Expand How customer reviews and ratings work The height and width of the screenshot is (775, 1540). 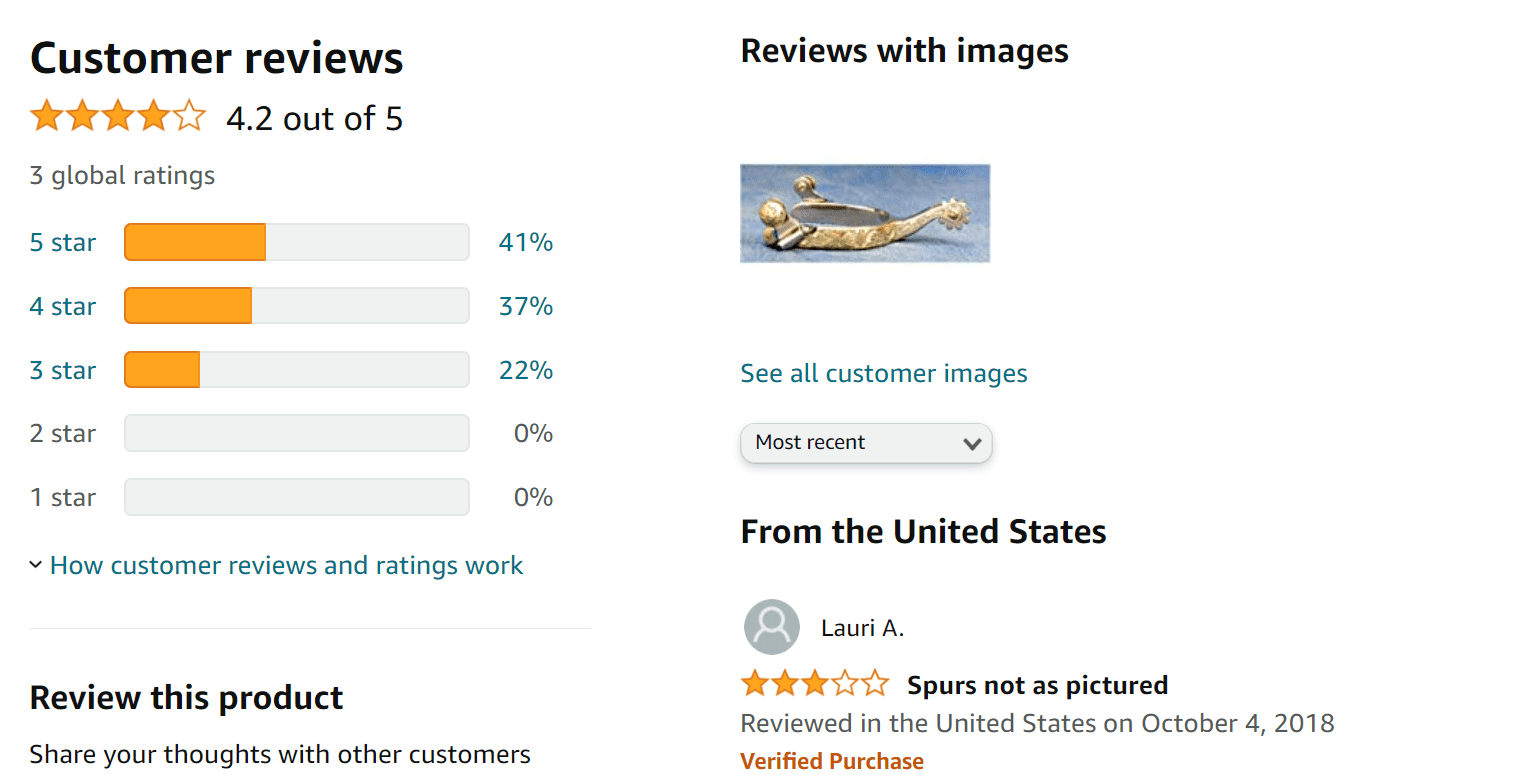tap(286, 566)
